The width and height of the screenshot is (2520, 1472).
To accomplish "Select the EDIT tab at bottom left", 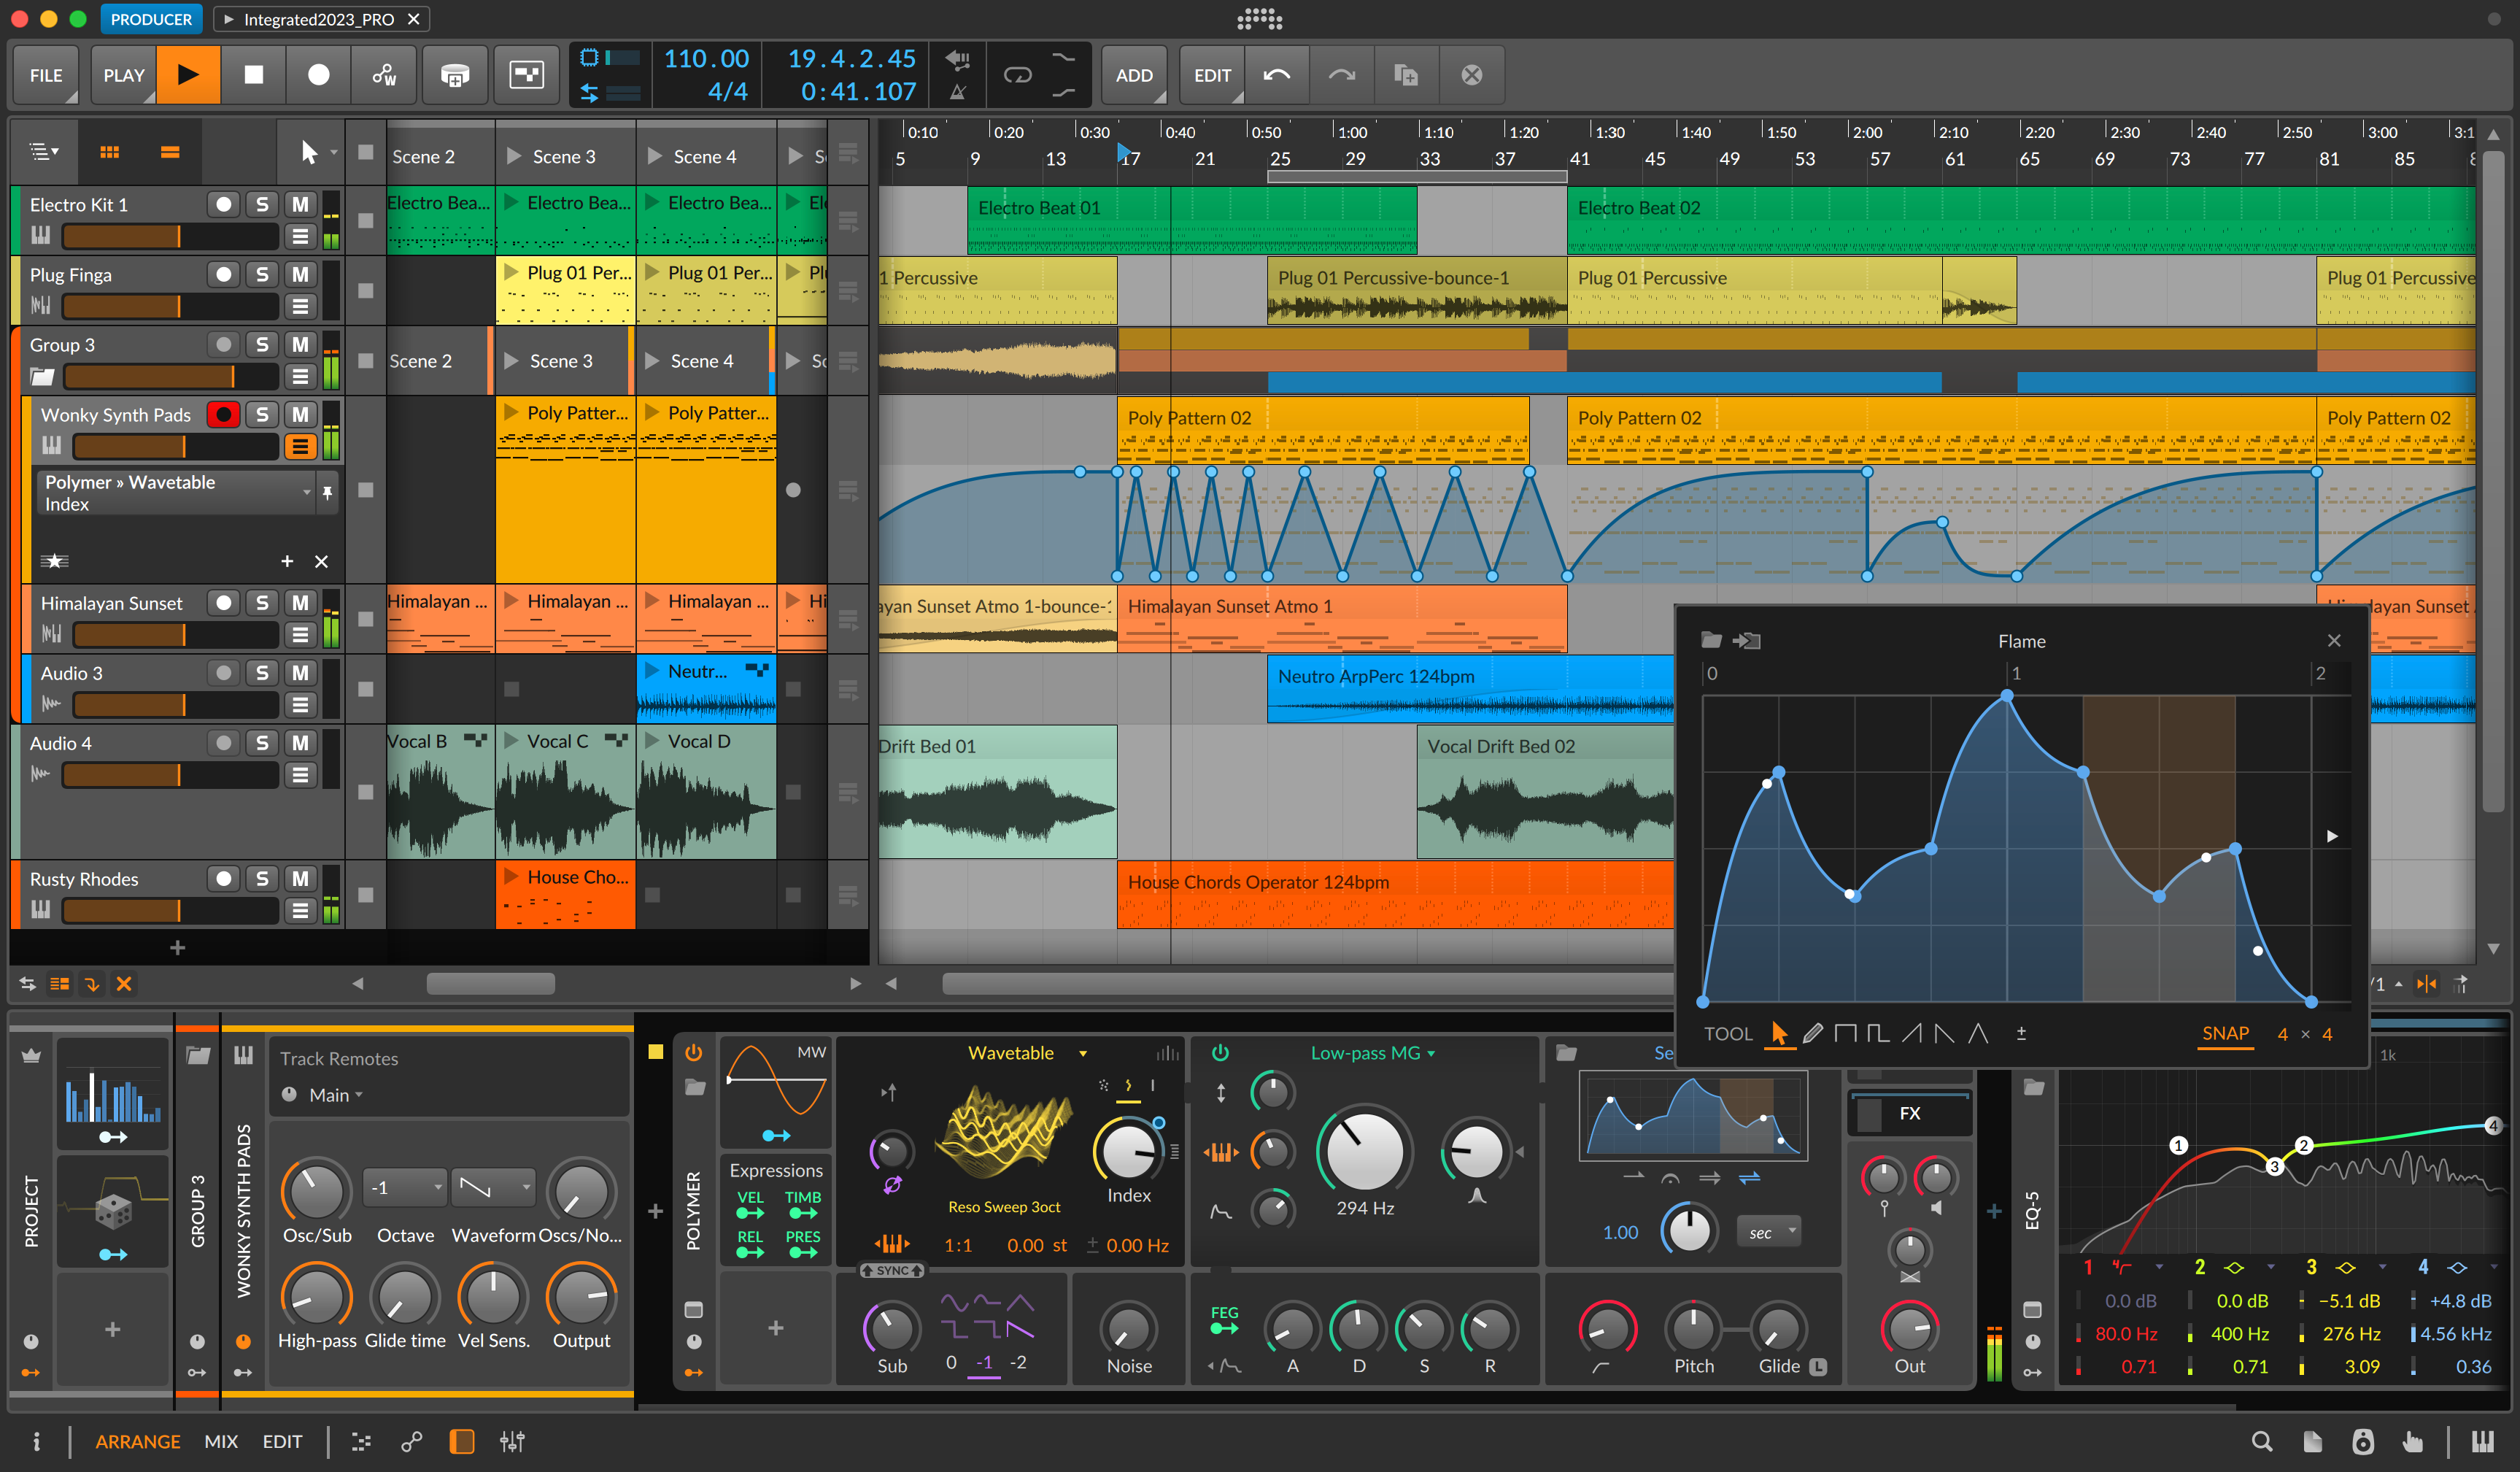I will (280, 1441).
